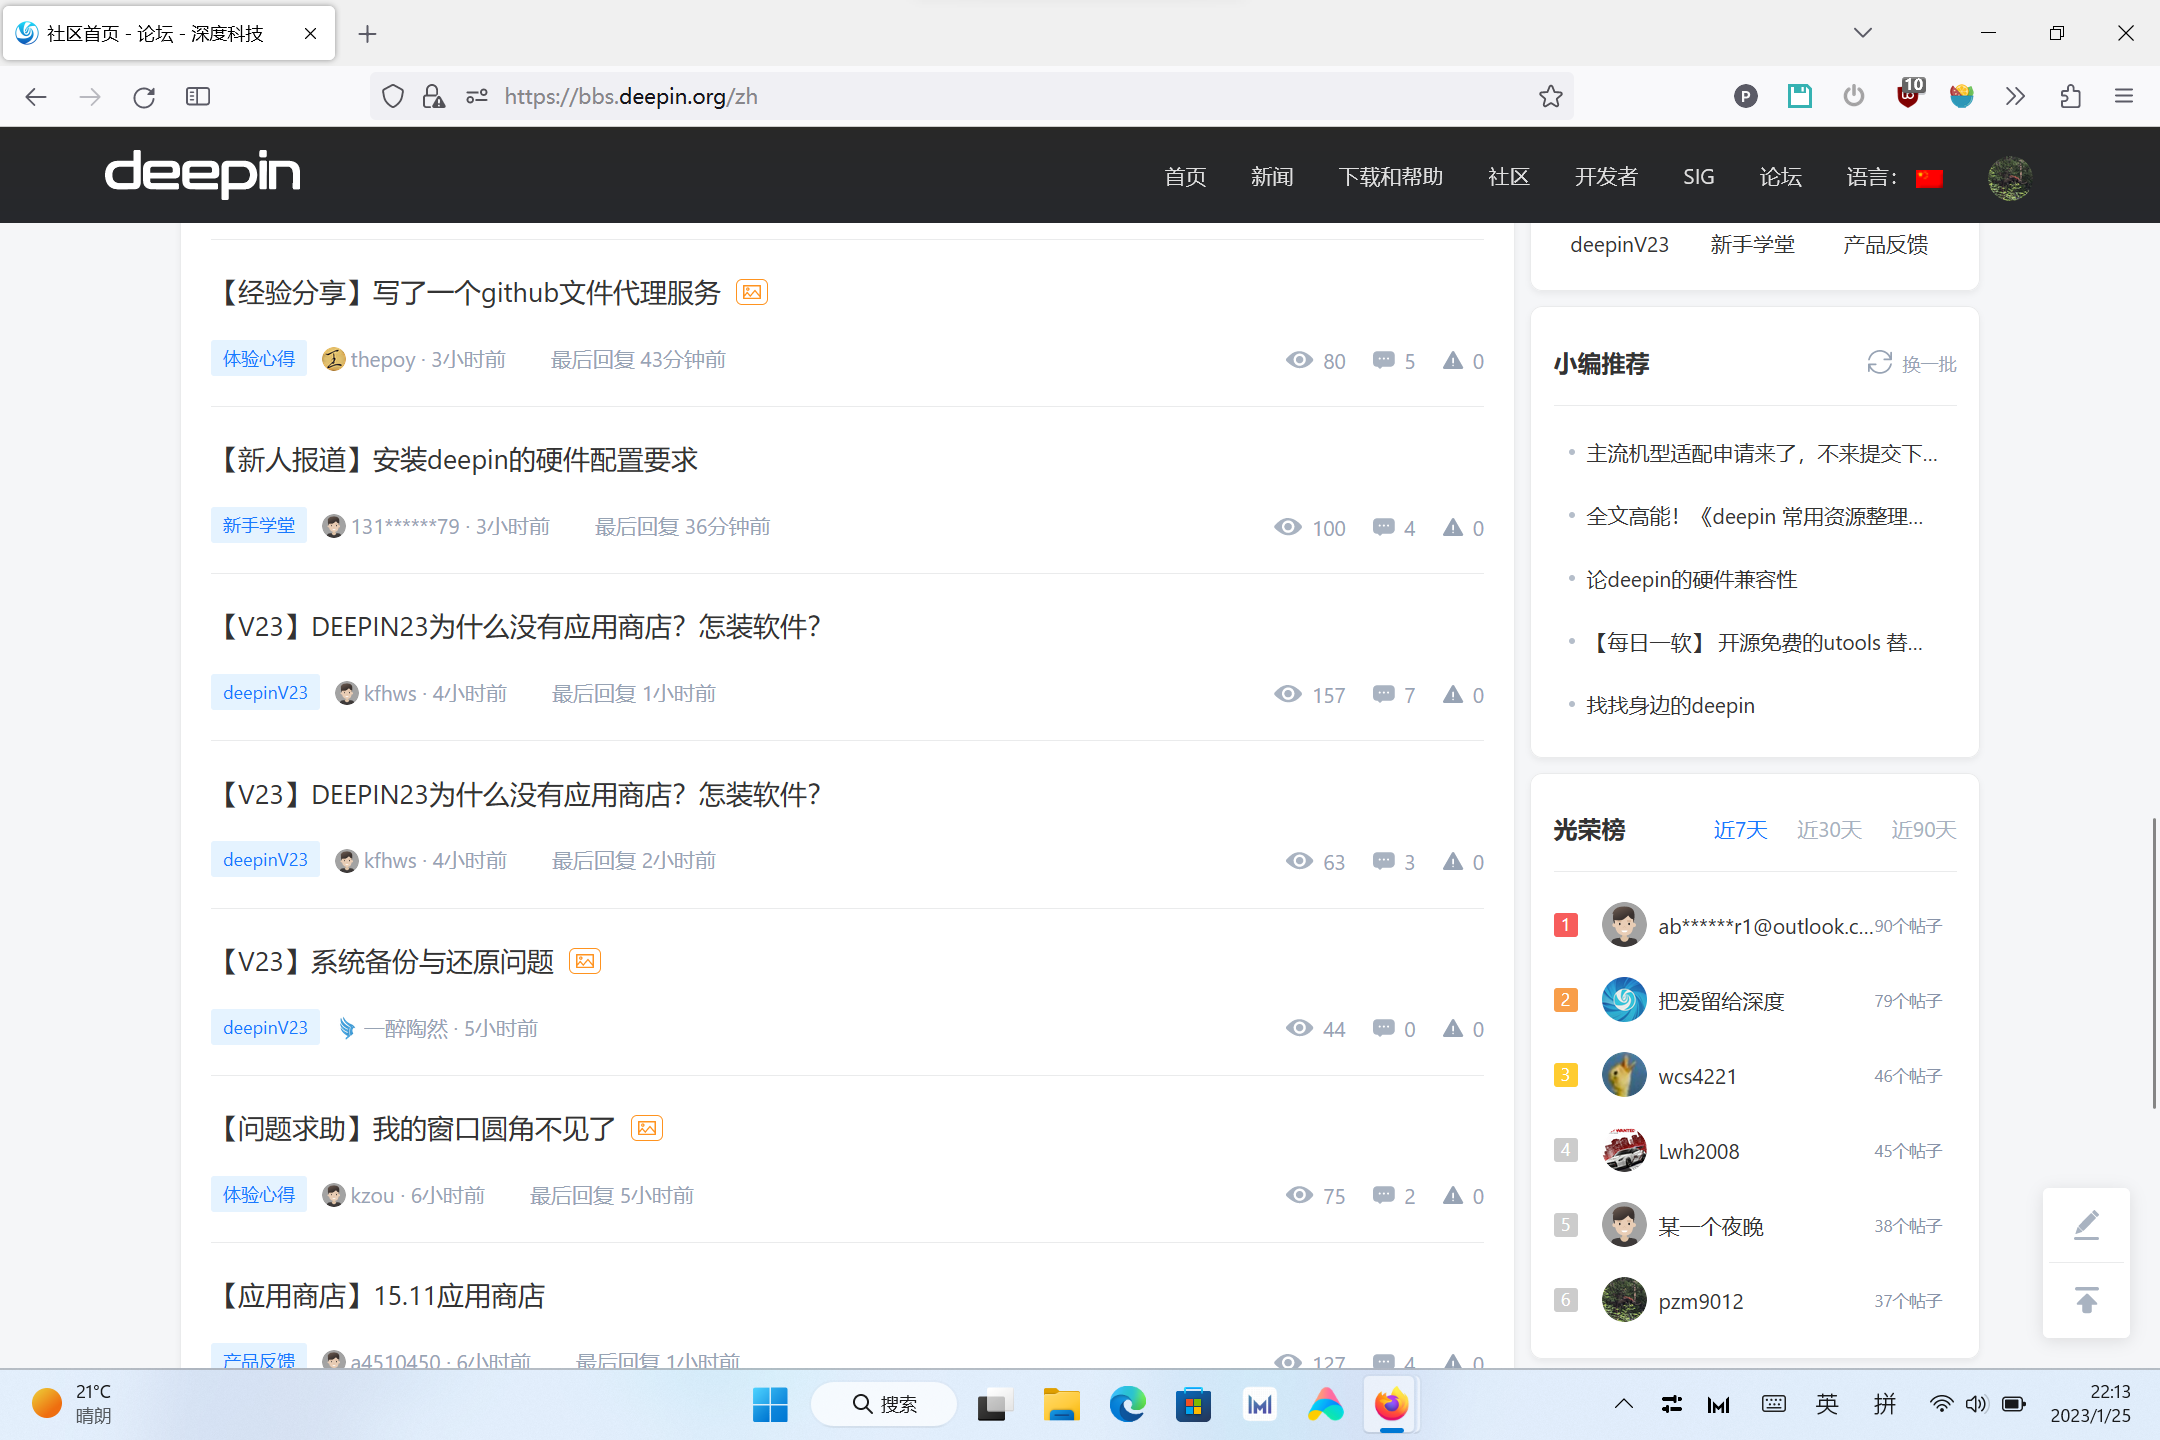Screen dimensions: 2160x1440
Task: Open the 语言 flag language selector
Action: 1929,176
